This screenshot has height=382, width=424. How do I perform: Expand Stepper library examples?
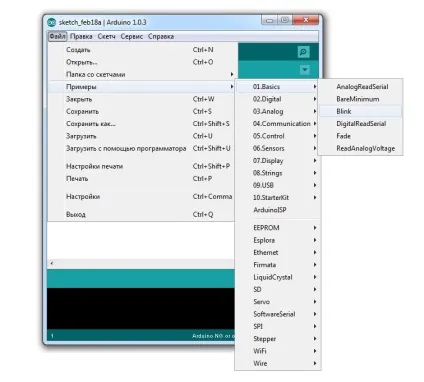tap(277, 339)
